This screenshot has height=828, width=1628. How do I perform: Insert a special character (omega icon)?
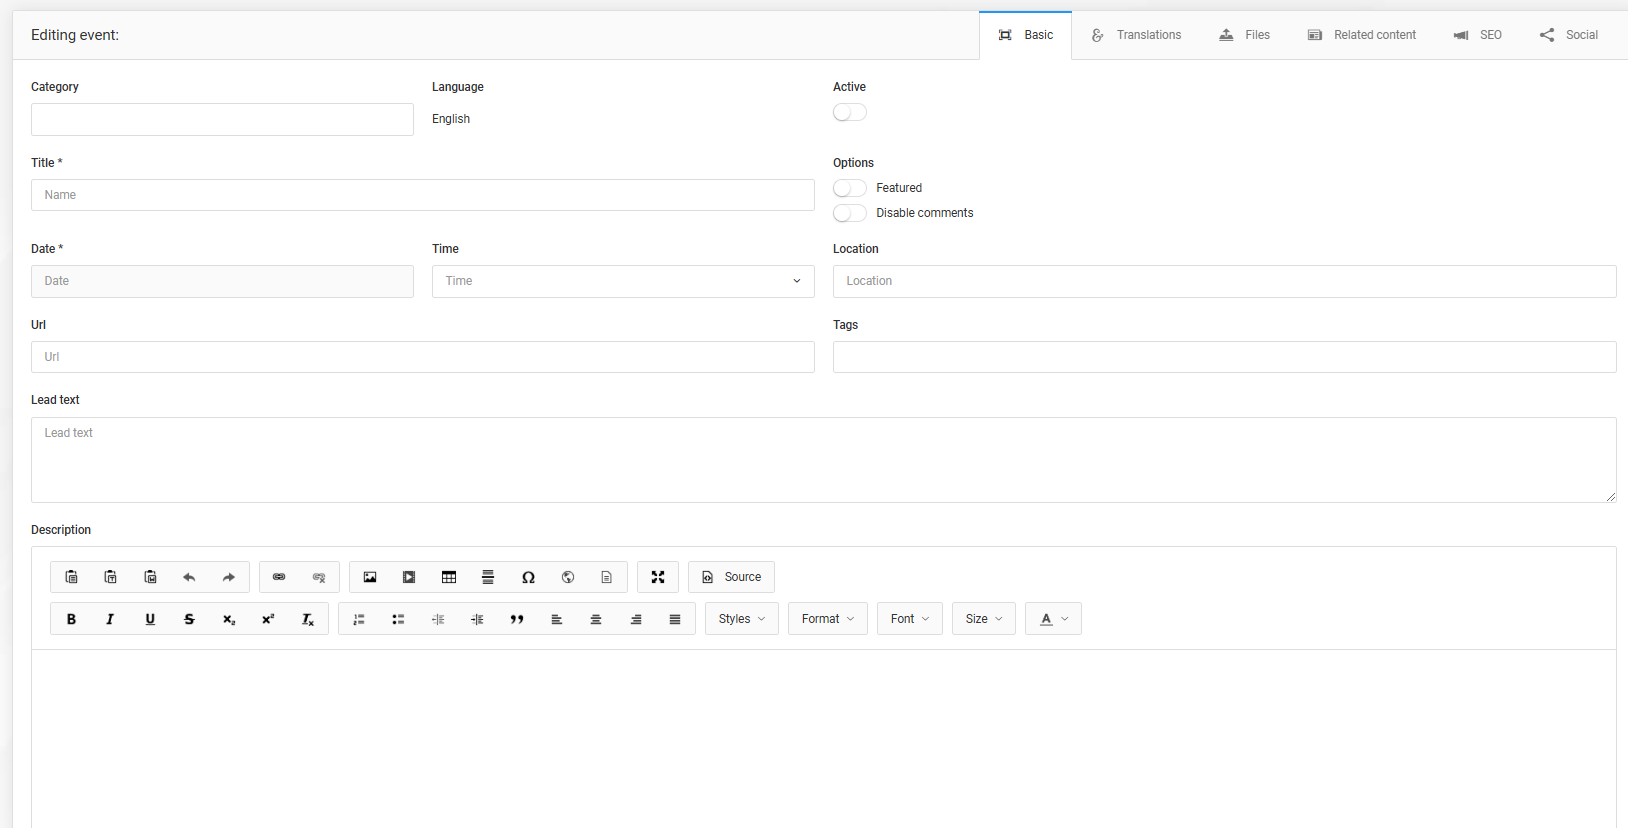pyautogui.click(x=528, y=577)
